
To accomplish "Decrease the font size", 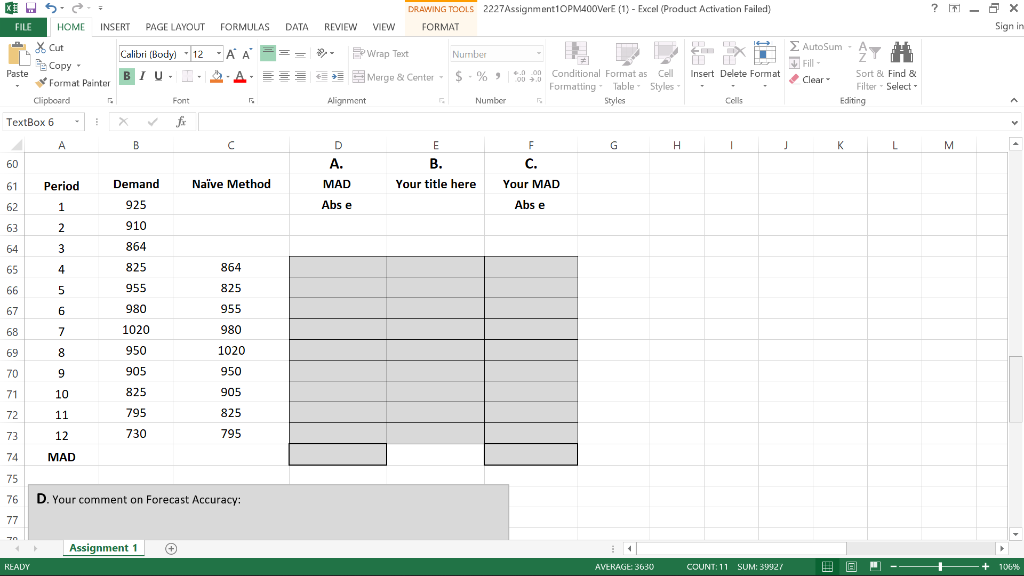I will pos(247,54).
